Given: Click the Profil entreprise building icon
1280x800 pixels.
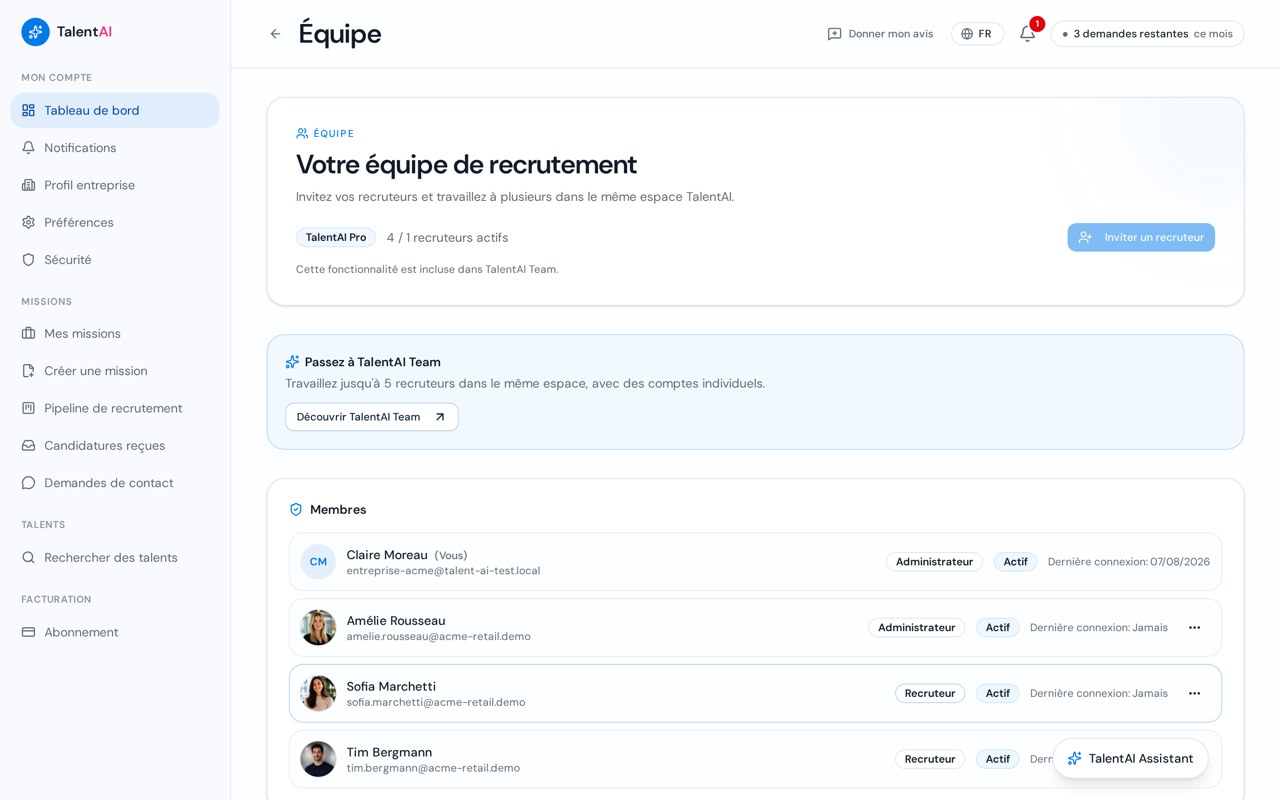Looking at the screenshot, I should click(x=28, y=185).
